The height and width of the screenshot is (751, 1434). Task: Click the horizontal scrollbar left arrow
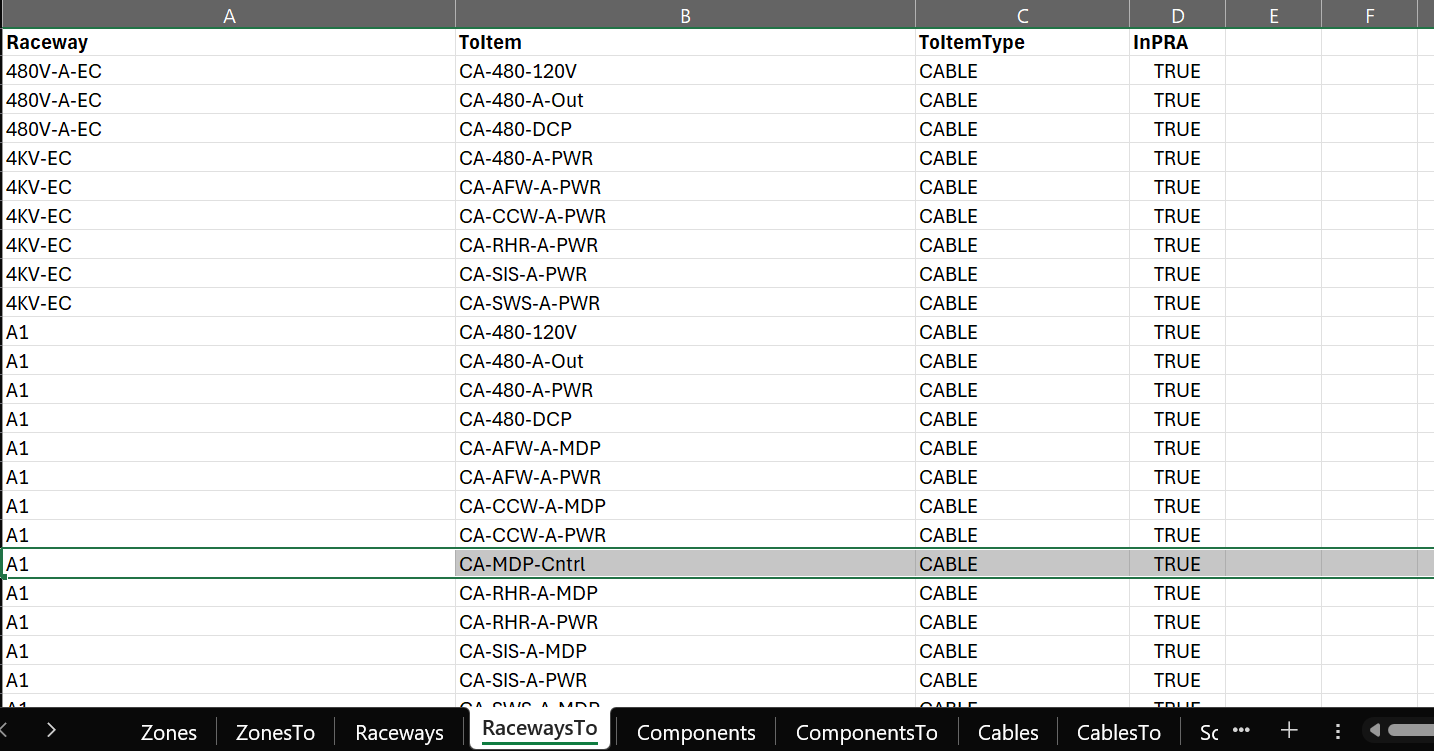(1376, 731)
